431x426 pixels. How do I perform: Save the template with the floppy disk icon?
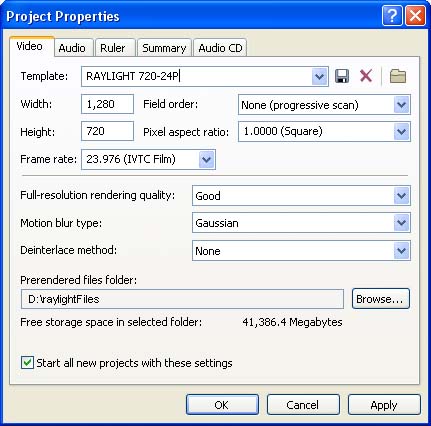342,76
